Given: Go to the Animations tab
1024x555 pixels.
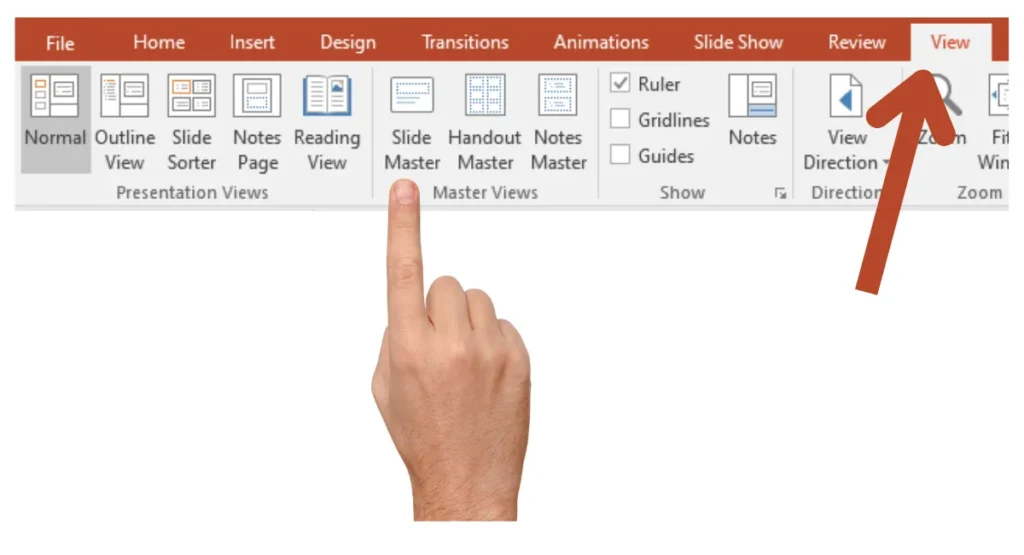Looking at the screenshot, I should 601,42.
